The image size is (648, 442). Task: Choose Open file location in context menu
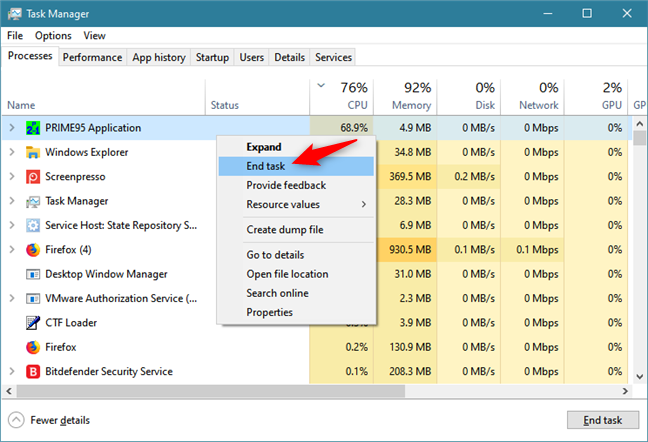[297, 274]
